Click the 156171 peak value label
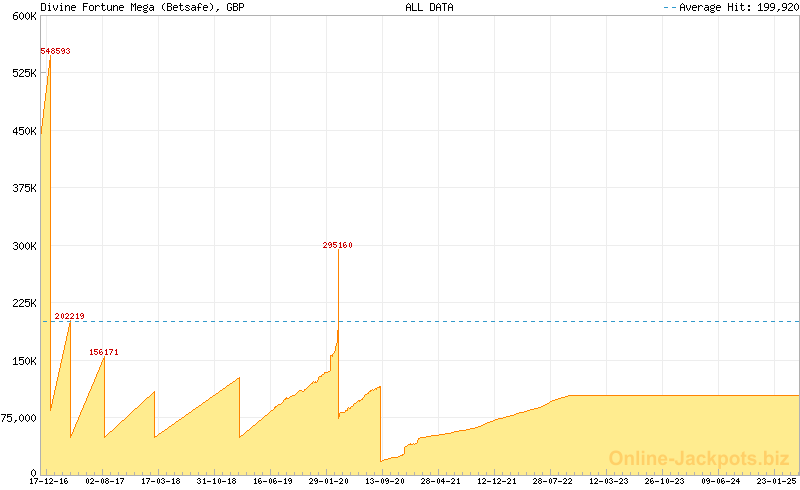The image size is (800, 490). [x=104, y=352]
